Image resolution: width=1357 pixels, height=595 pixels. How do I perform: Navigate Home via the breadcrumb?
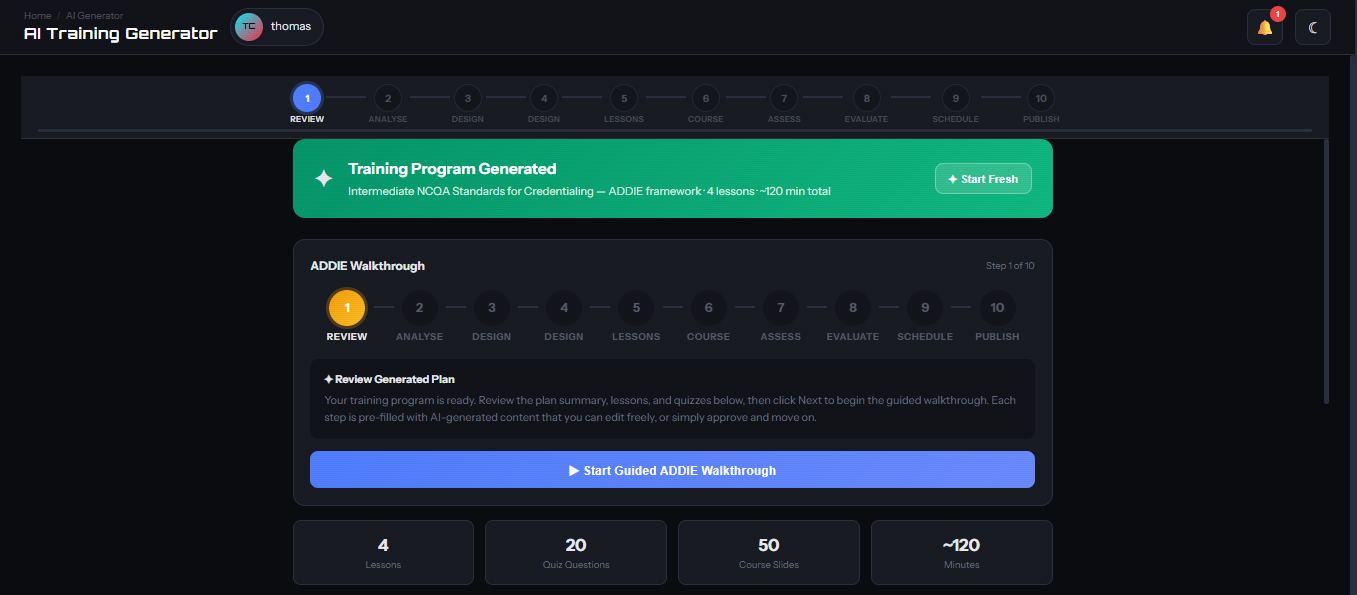pyautogui.click(x=37, y=15)
